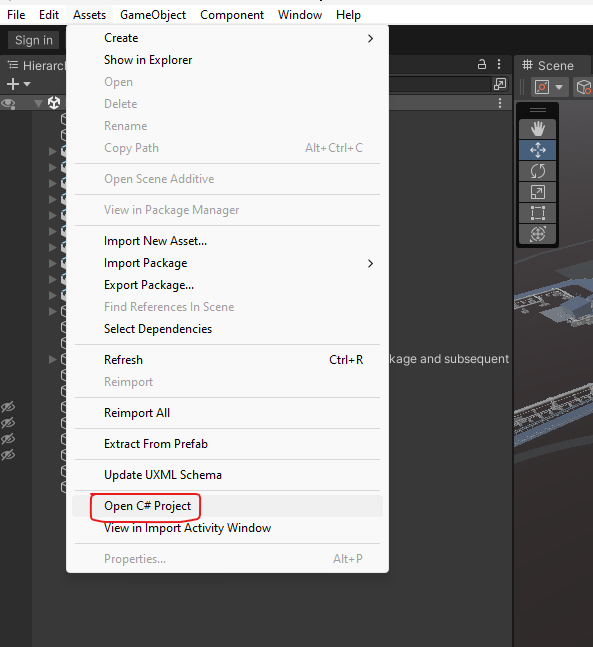Switch to the Scene tab
This screenshot has width=593, height=647.
click(x=548, y=66)
